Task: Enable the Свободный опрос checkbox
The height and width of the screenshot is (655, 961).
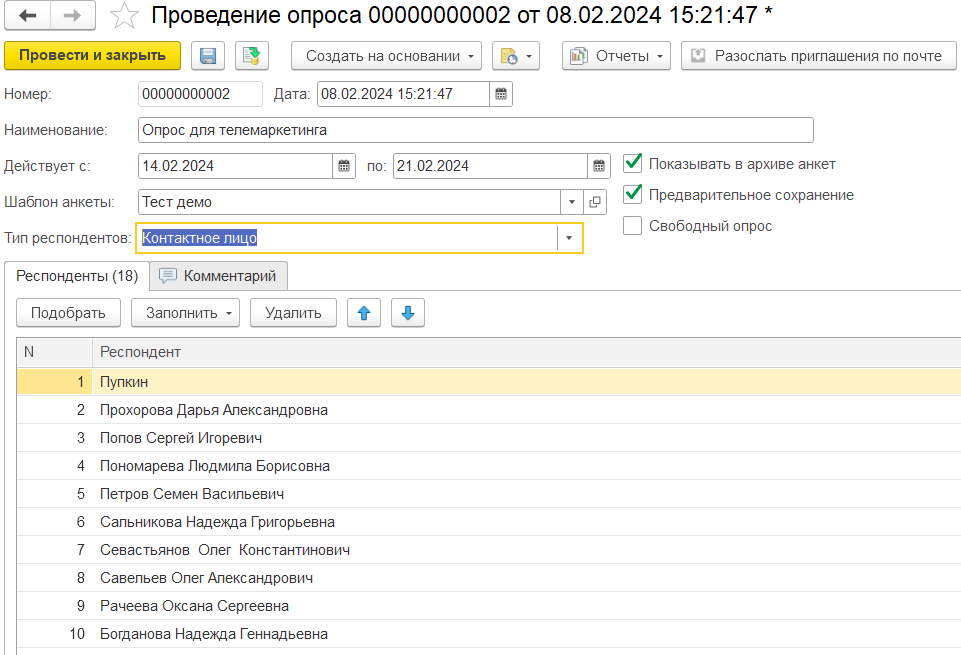Action: coord(632,226)
